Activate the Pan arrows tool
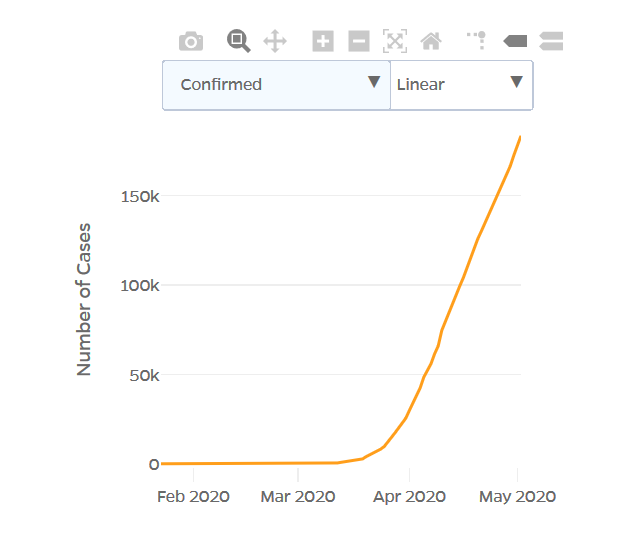This screenshot has height=533, width=643. pyautogui.click(x=275, y=41)
